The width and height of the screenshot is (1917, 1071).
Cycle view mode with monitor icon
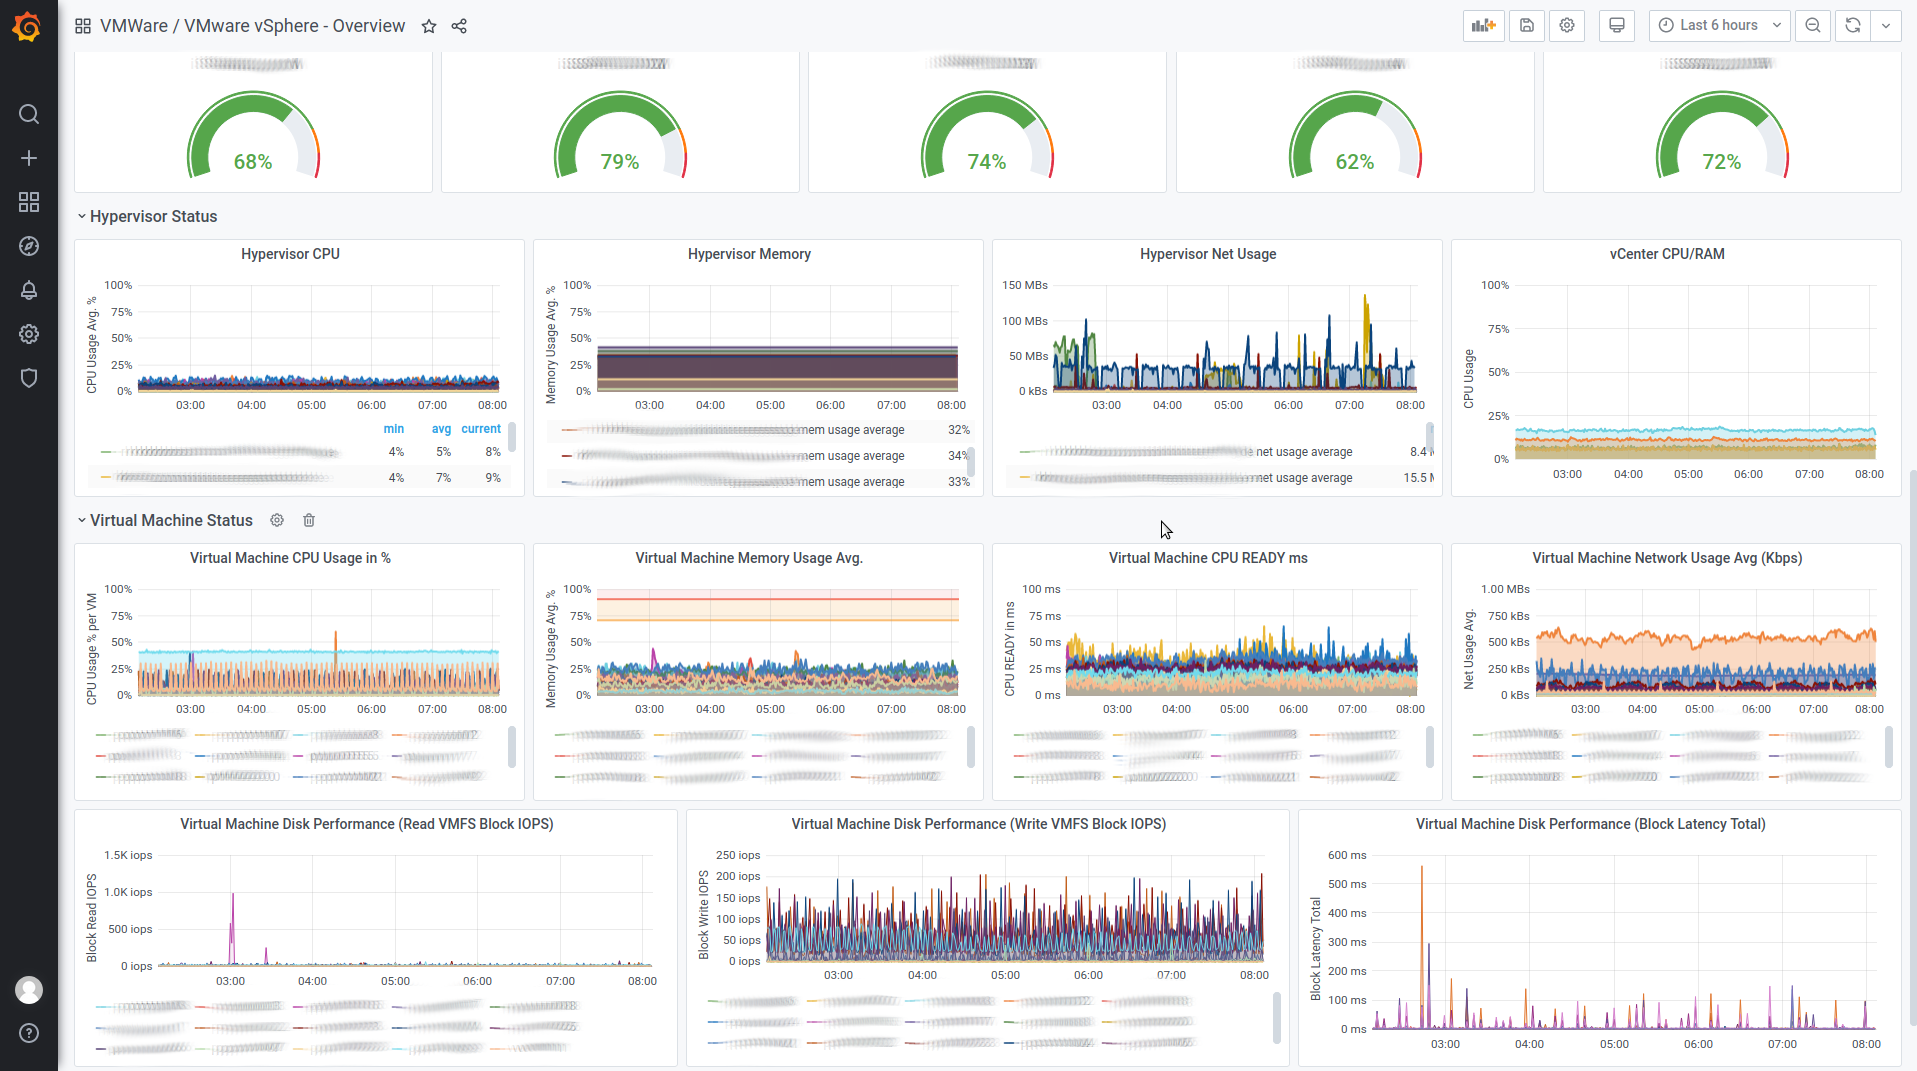1616,26
